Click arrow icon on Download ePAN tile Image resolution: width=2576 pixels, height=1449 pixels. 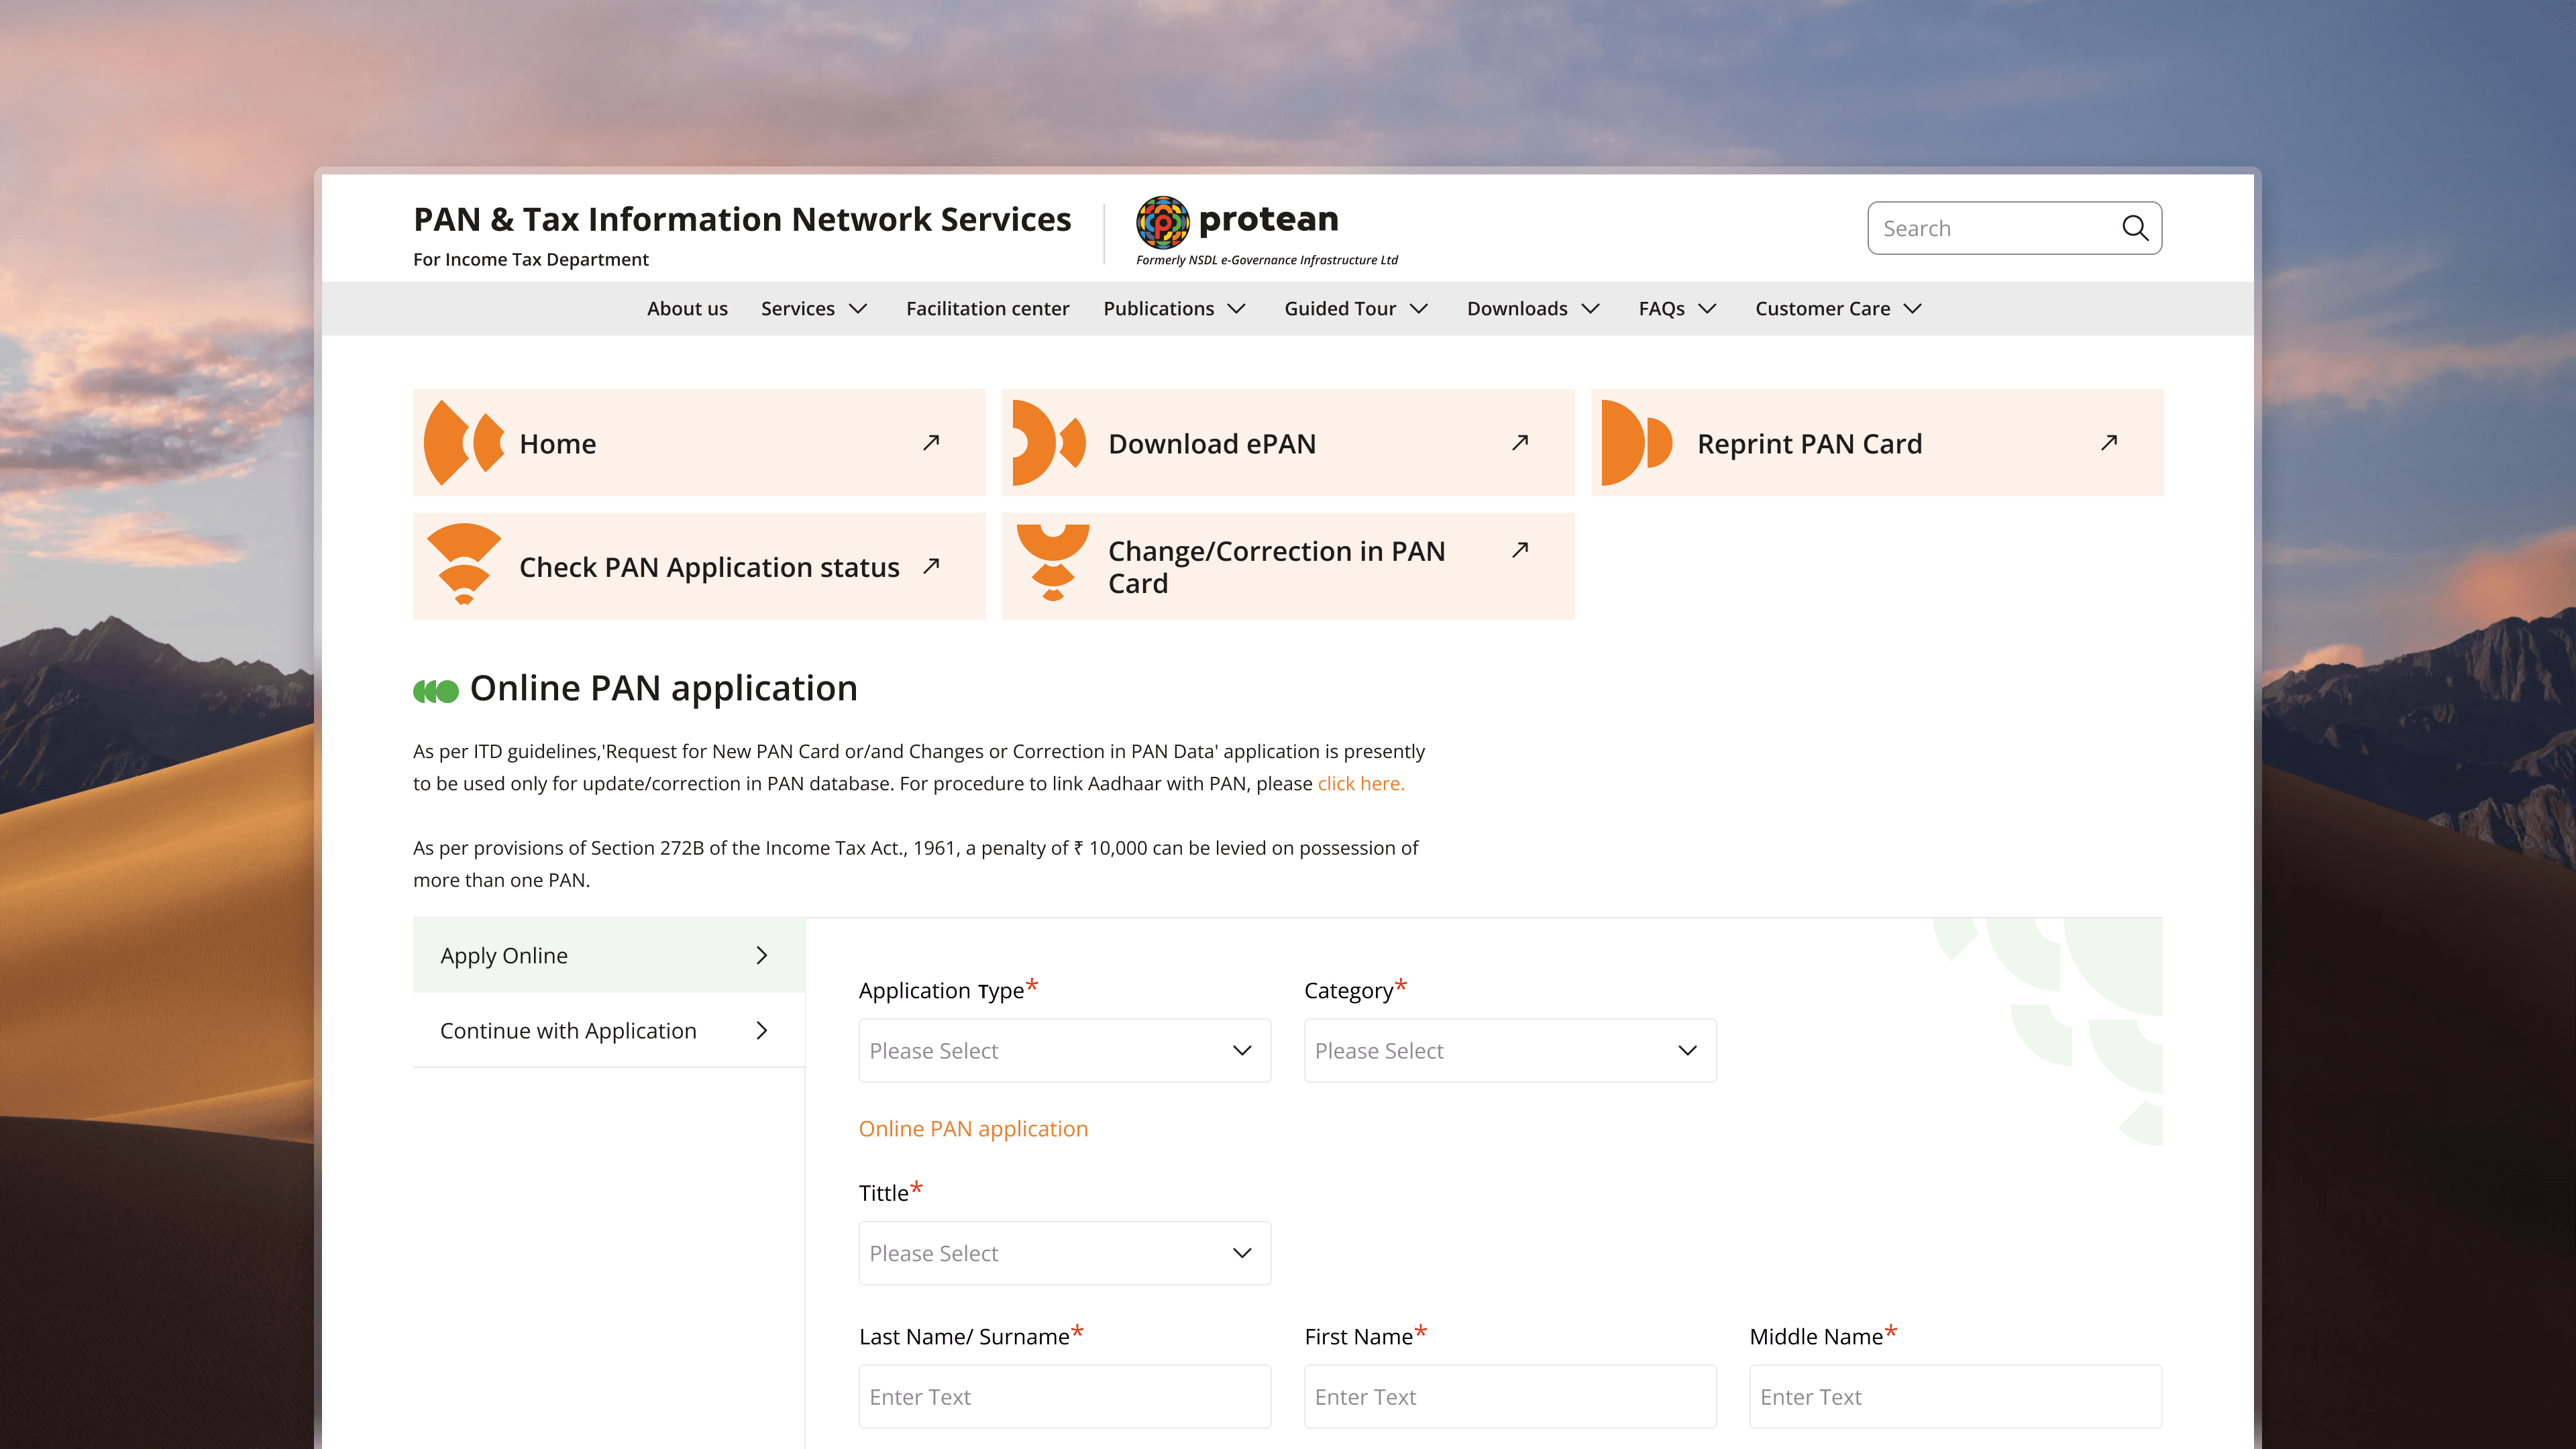click(x=1520, y=442)
